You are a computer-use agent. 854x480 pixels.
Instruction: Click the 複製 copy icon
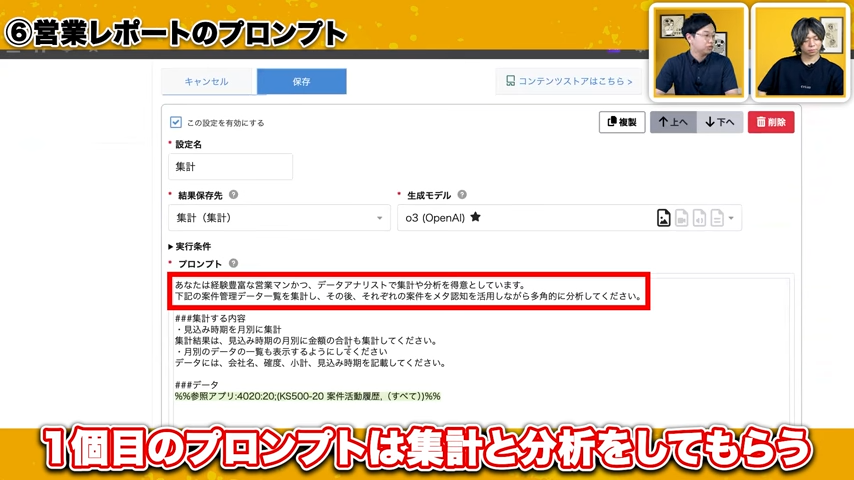612,121
